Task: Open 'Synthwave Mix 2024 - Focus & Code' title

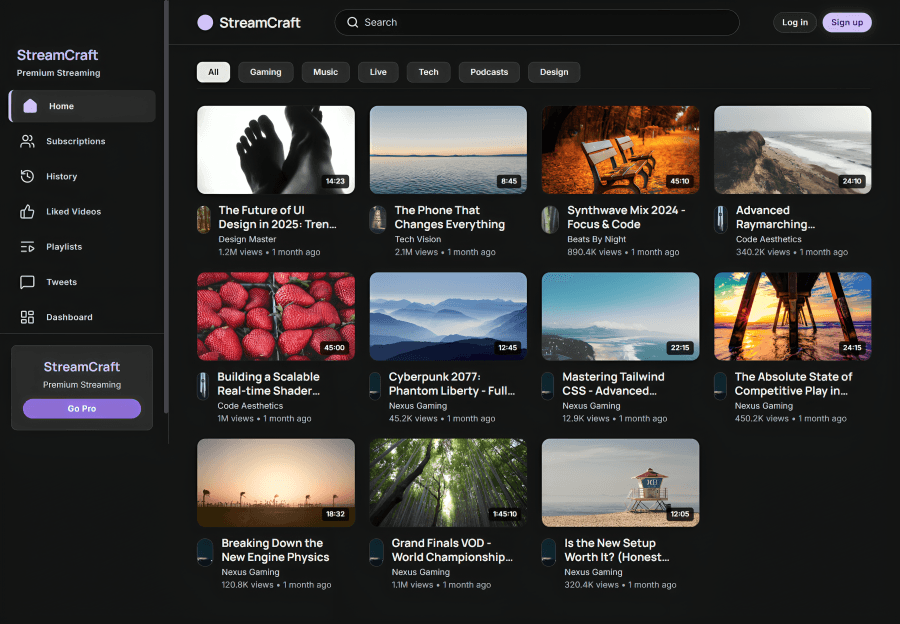Action: click(x=626, y=218)
